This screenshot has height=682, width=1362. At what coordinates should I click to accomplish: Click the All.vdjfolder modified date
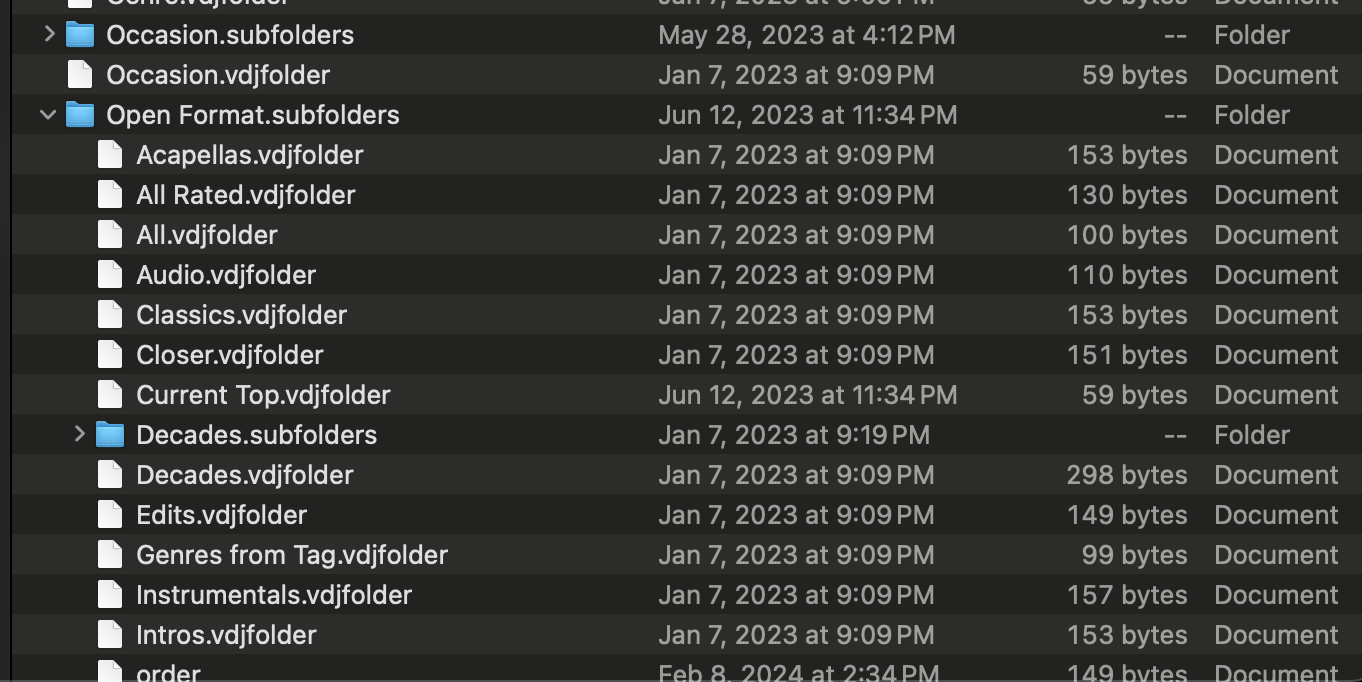pyautogui.click(x=796, y=235)
